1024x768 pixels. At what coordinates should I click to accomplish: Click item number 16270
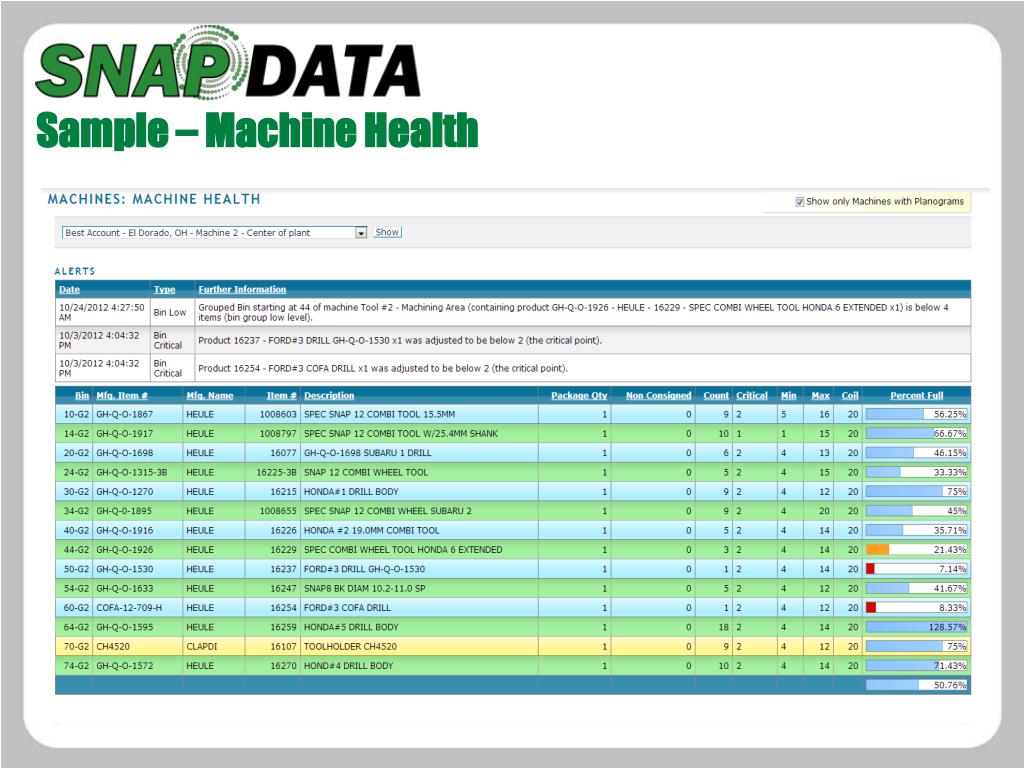tap(283, 666)
